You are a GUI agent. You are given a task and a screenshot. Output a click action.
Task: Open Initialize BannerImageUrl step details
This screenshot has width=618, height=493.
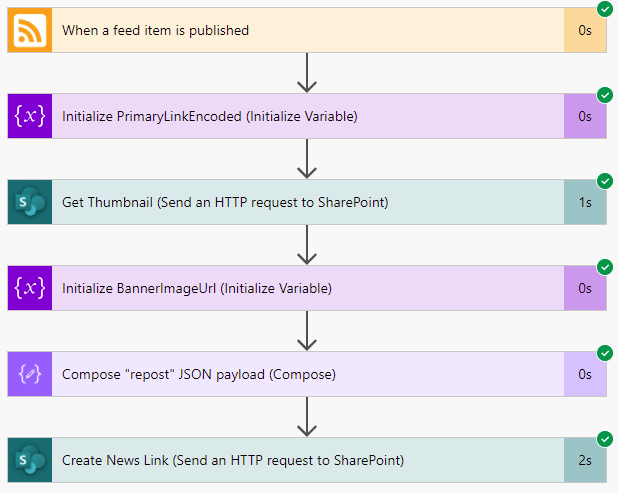[307, 288]
